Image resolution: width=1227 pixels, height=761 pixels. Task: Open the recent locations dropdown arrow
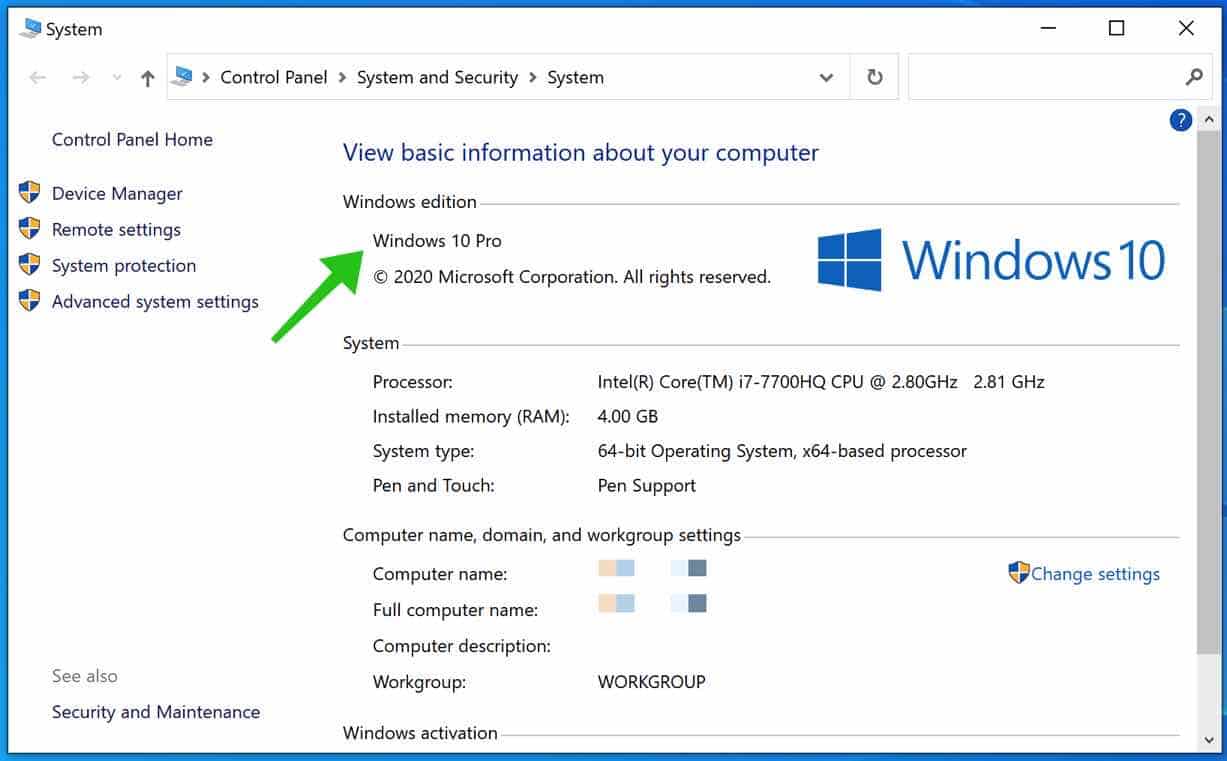116,78
